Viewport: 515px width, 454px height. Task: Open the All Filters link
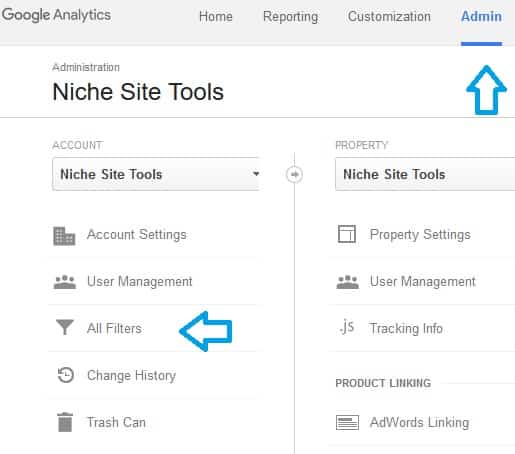point(114,328)
